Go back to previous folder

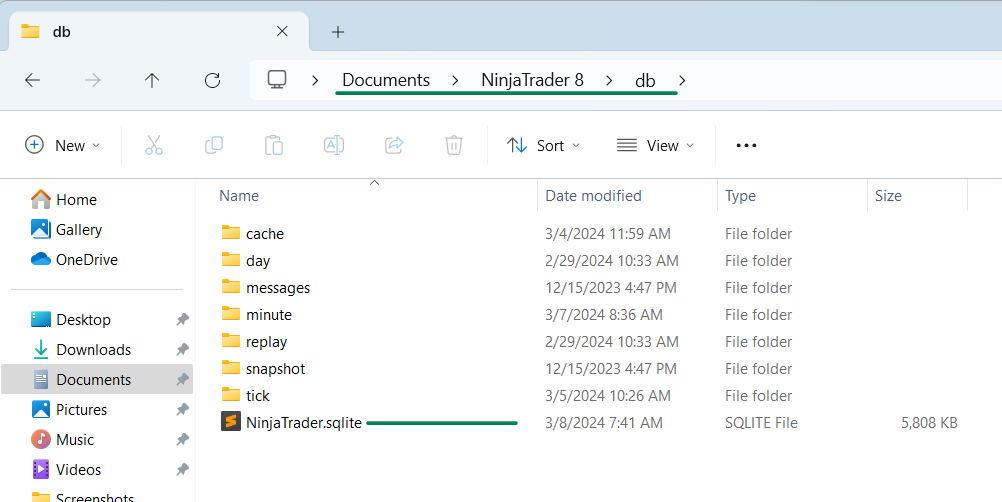point(32,80)
